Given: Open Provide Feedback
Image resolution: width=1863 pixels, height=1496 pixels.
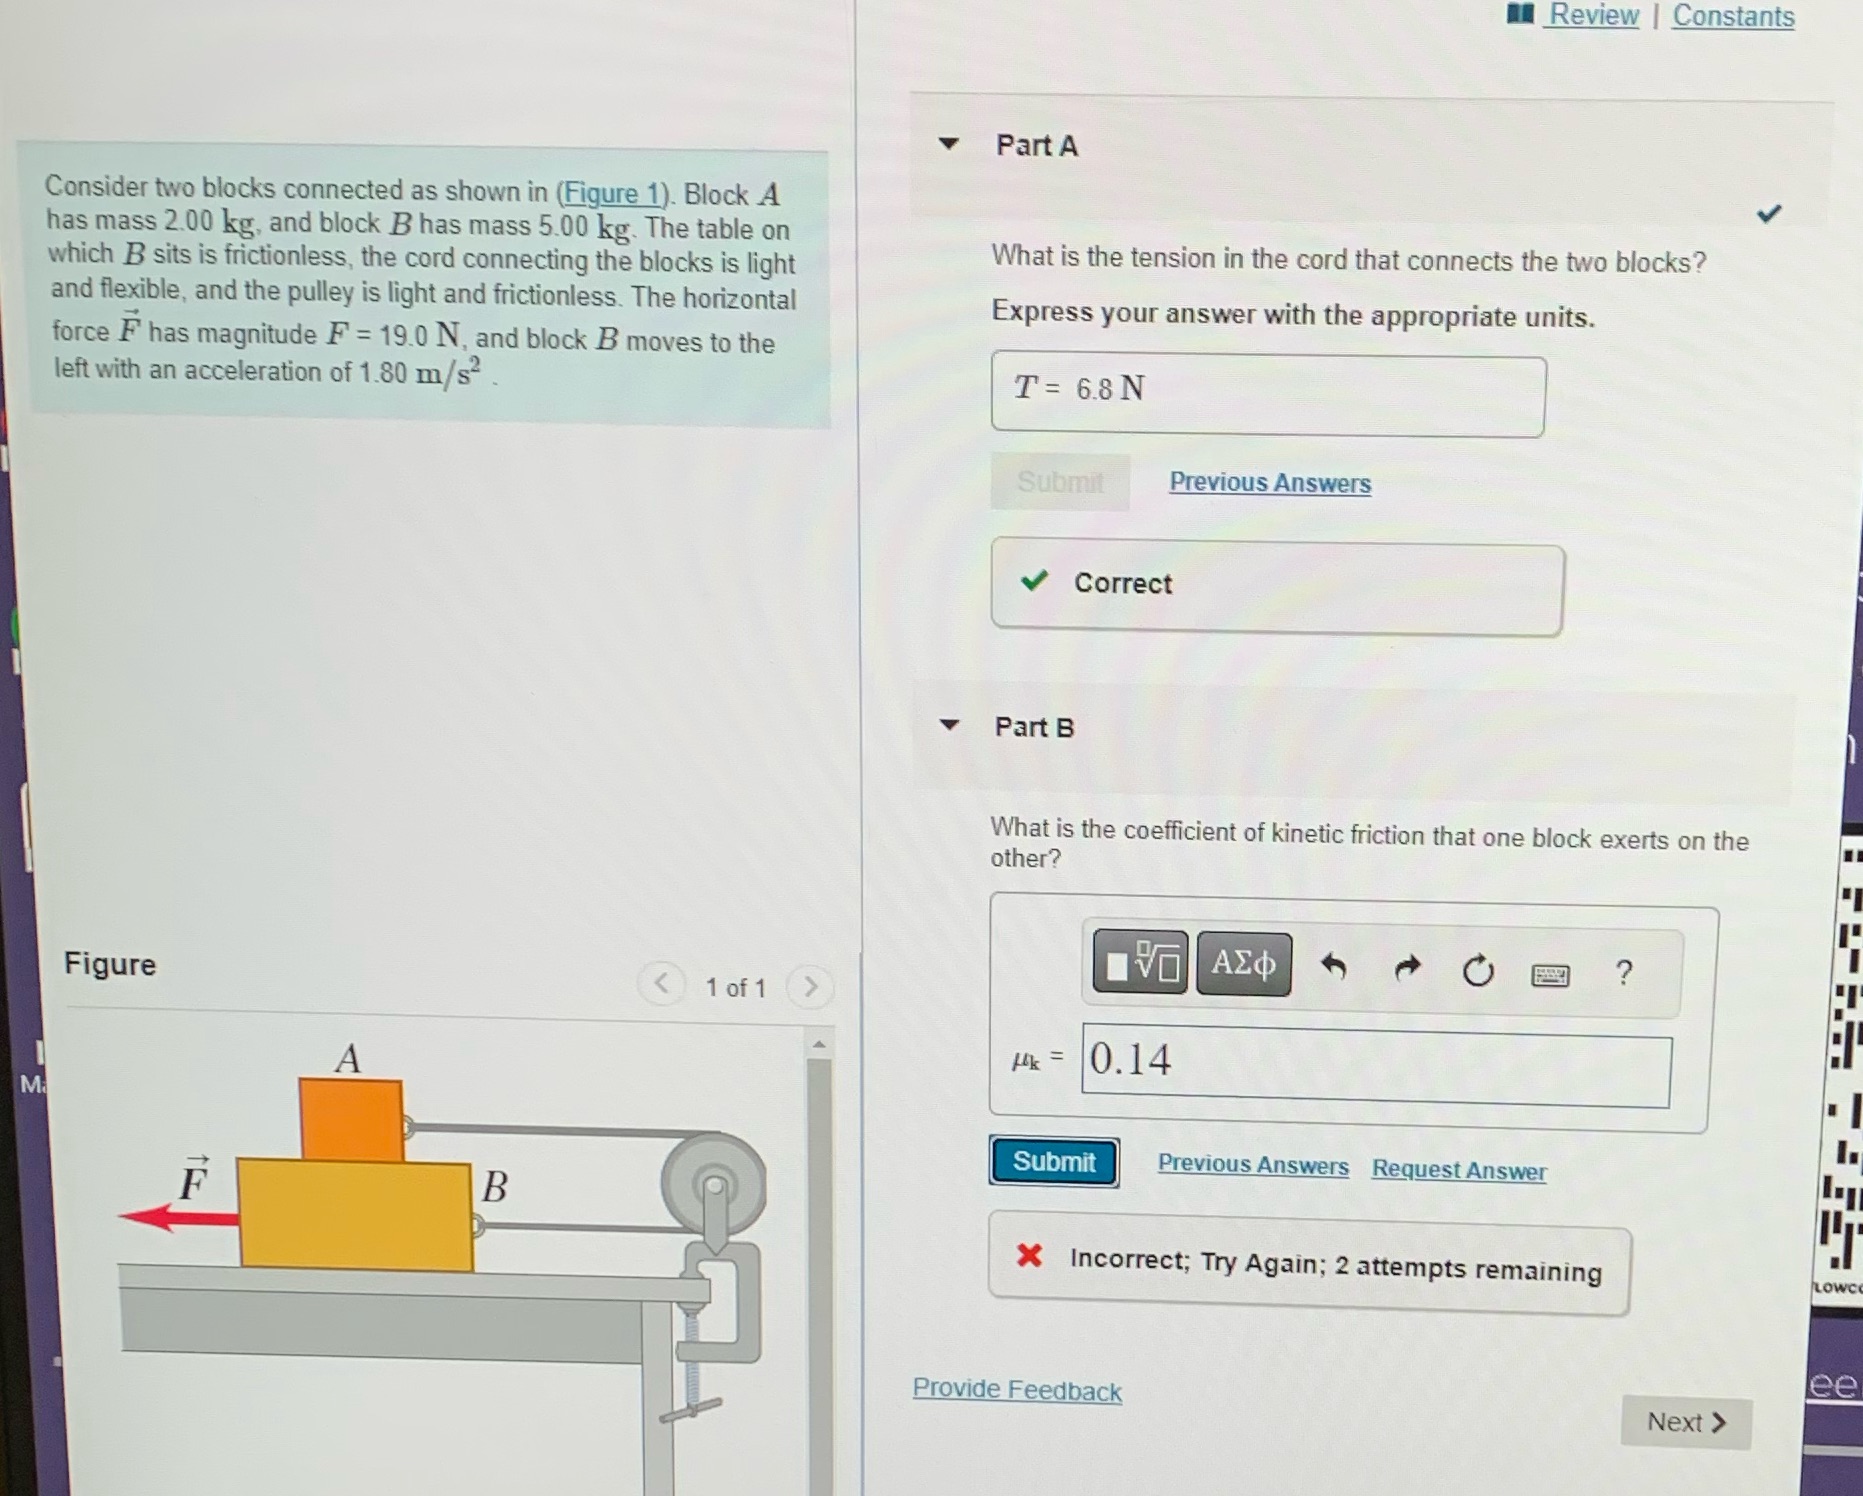Looking at the screenshot, I should 1016,1390.
